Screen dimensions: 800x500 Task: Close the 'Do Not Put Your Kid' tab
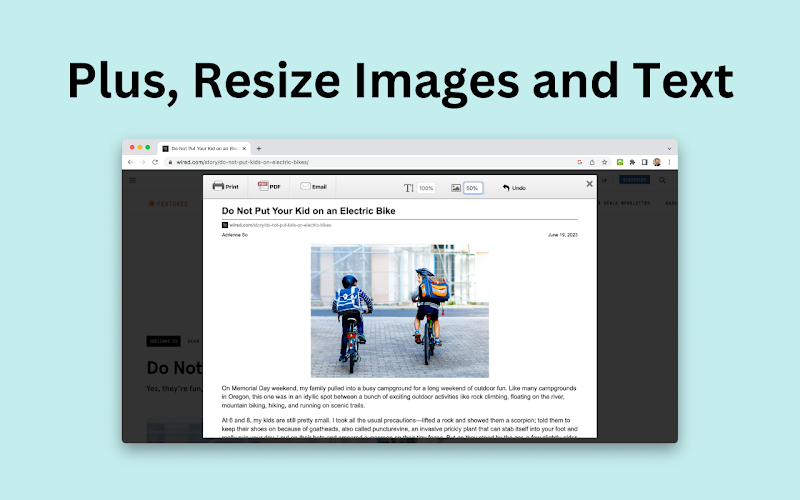pos(244,148)
